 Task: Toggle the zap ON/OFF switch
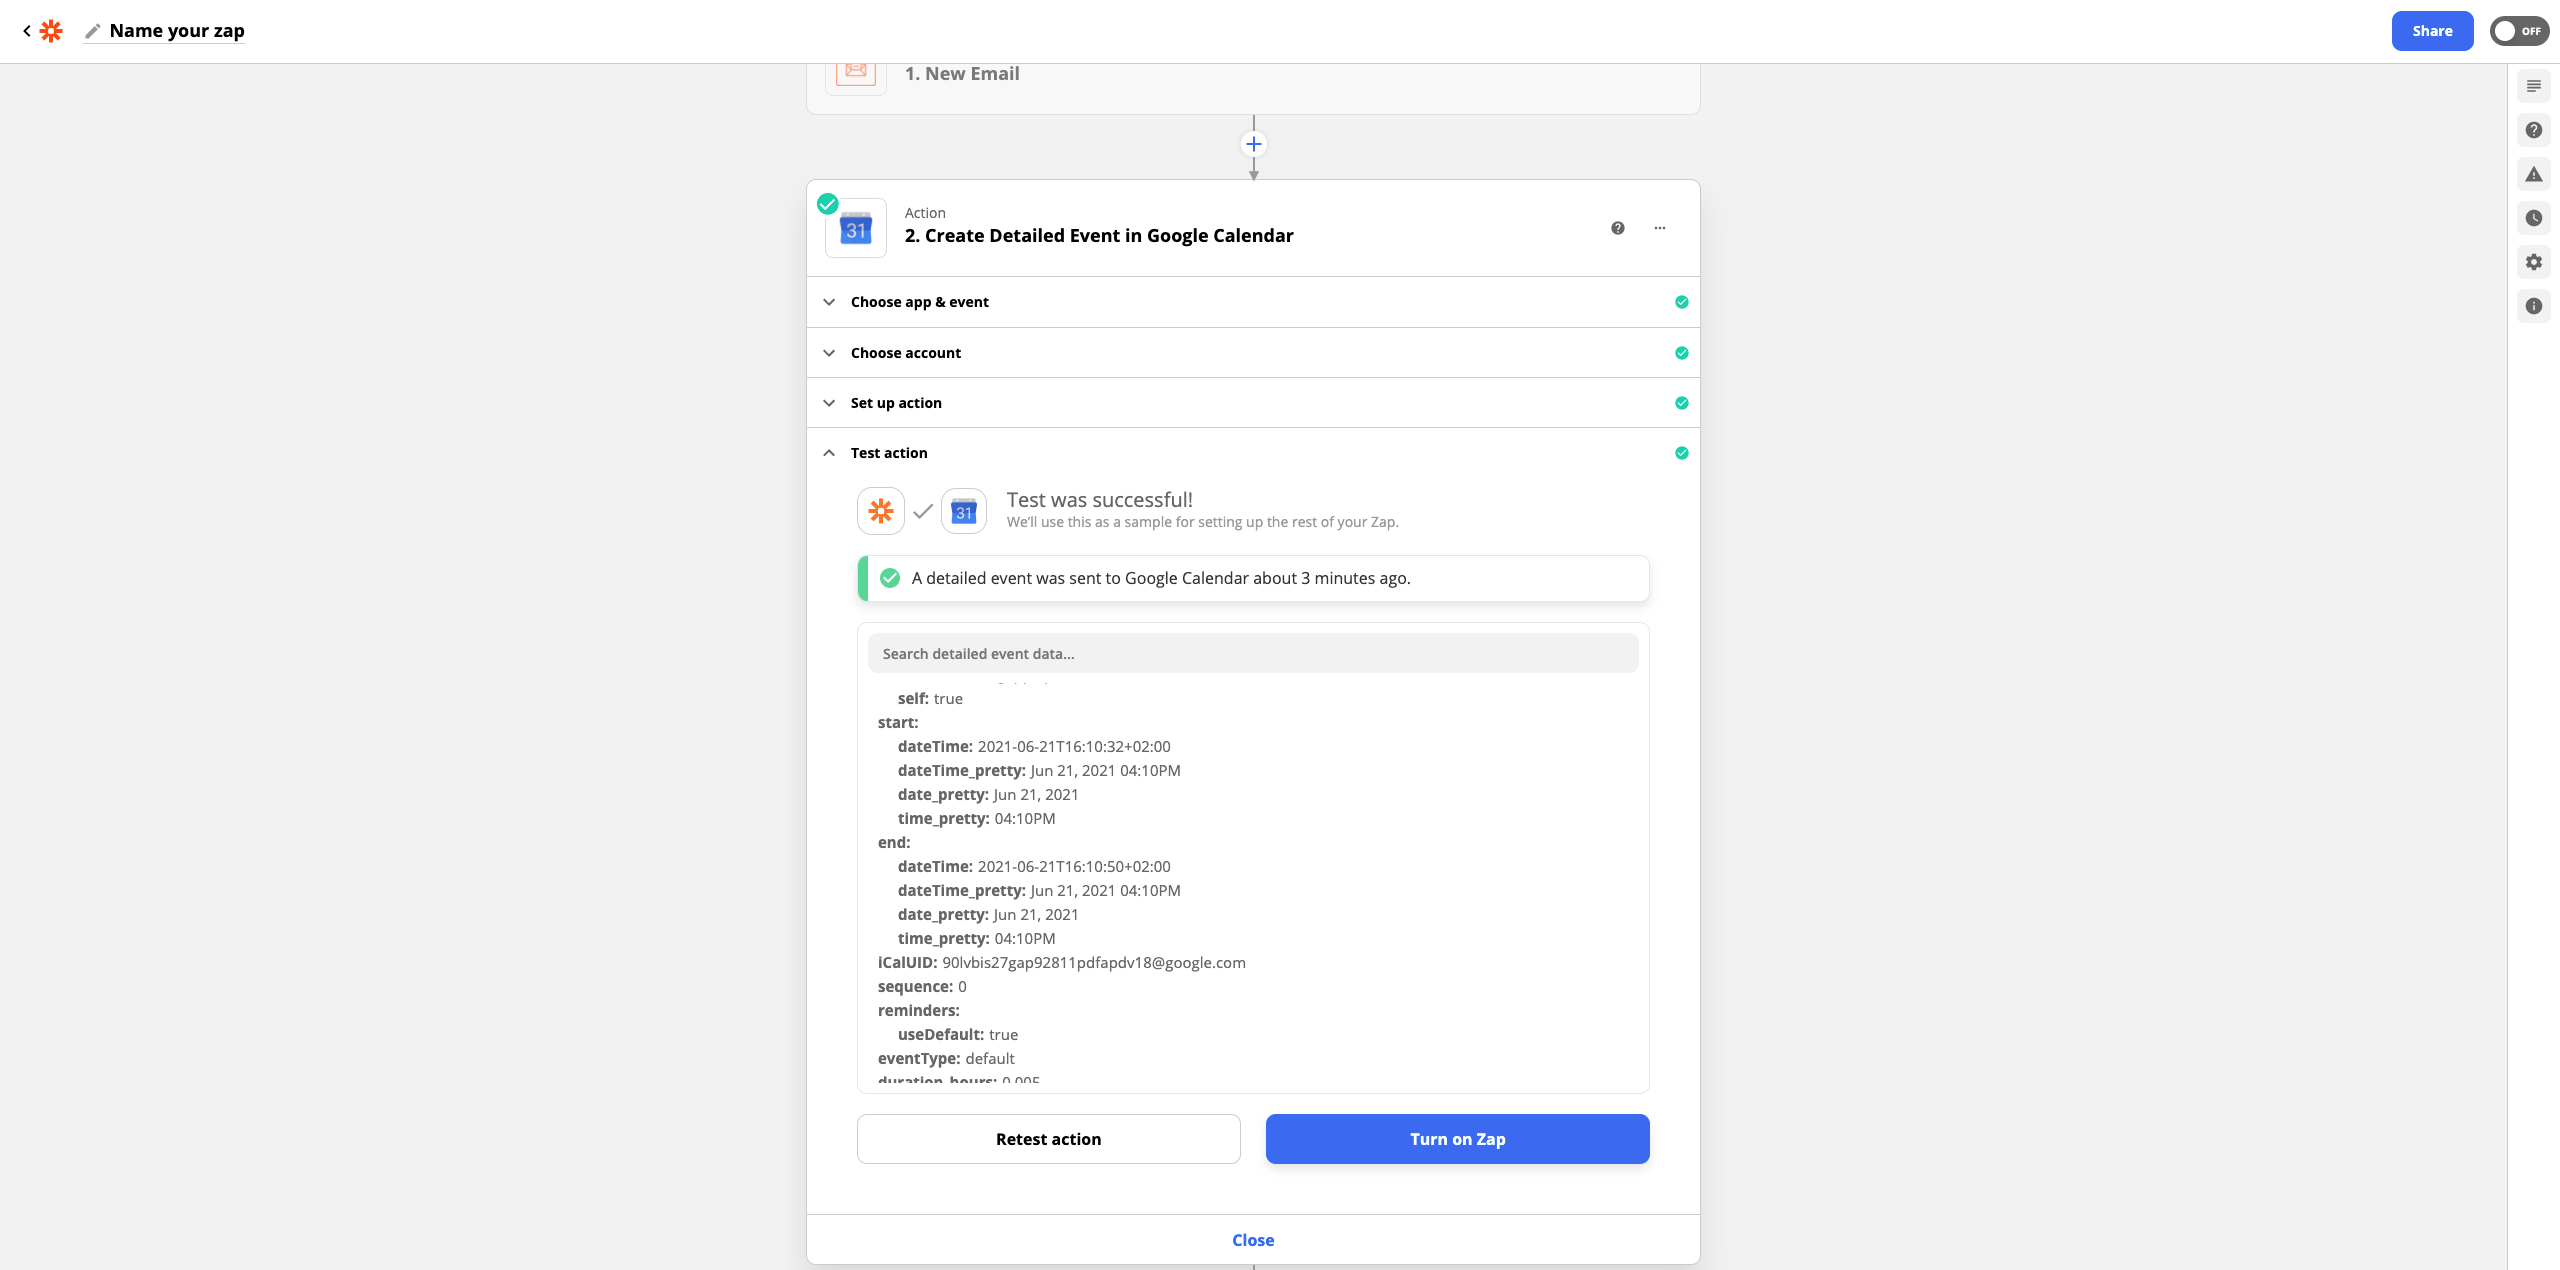coord(2518,31)
